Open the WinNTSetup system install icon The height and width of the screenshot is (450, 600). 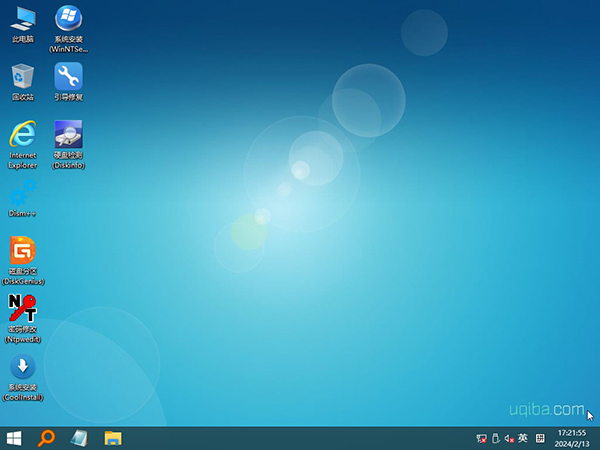[68, 18]
